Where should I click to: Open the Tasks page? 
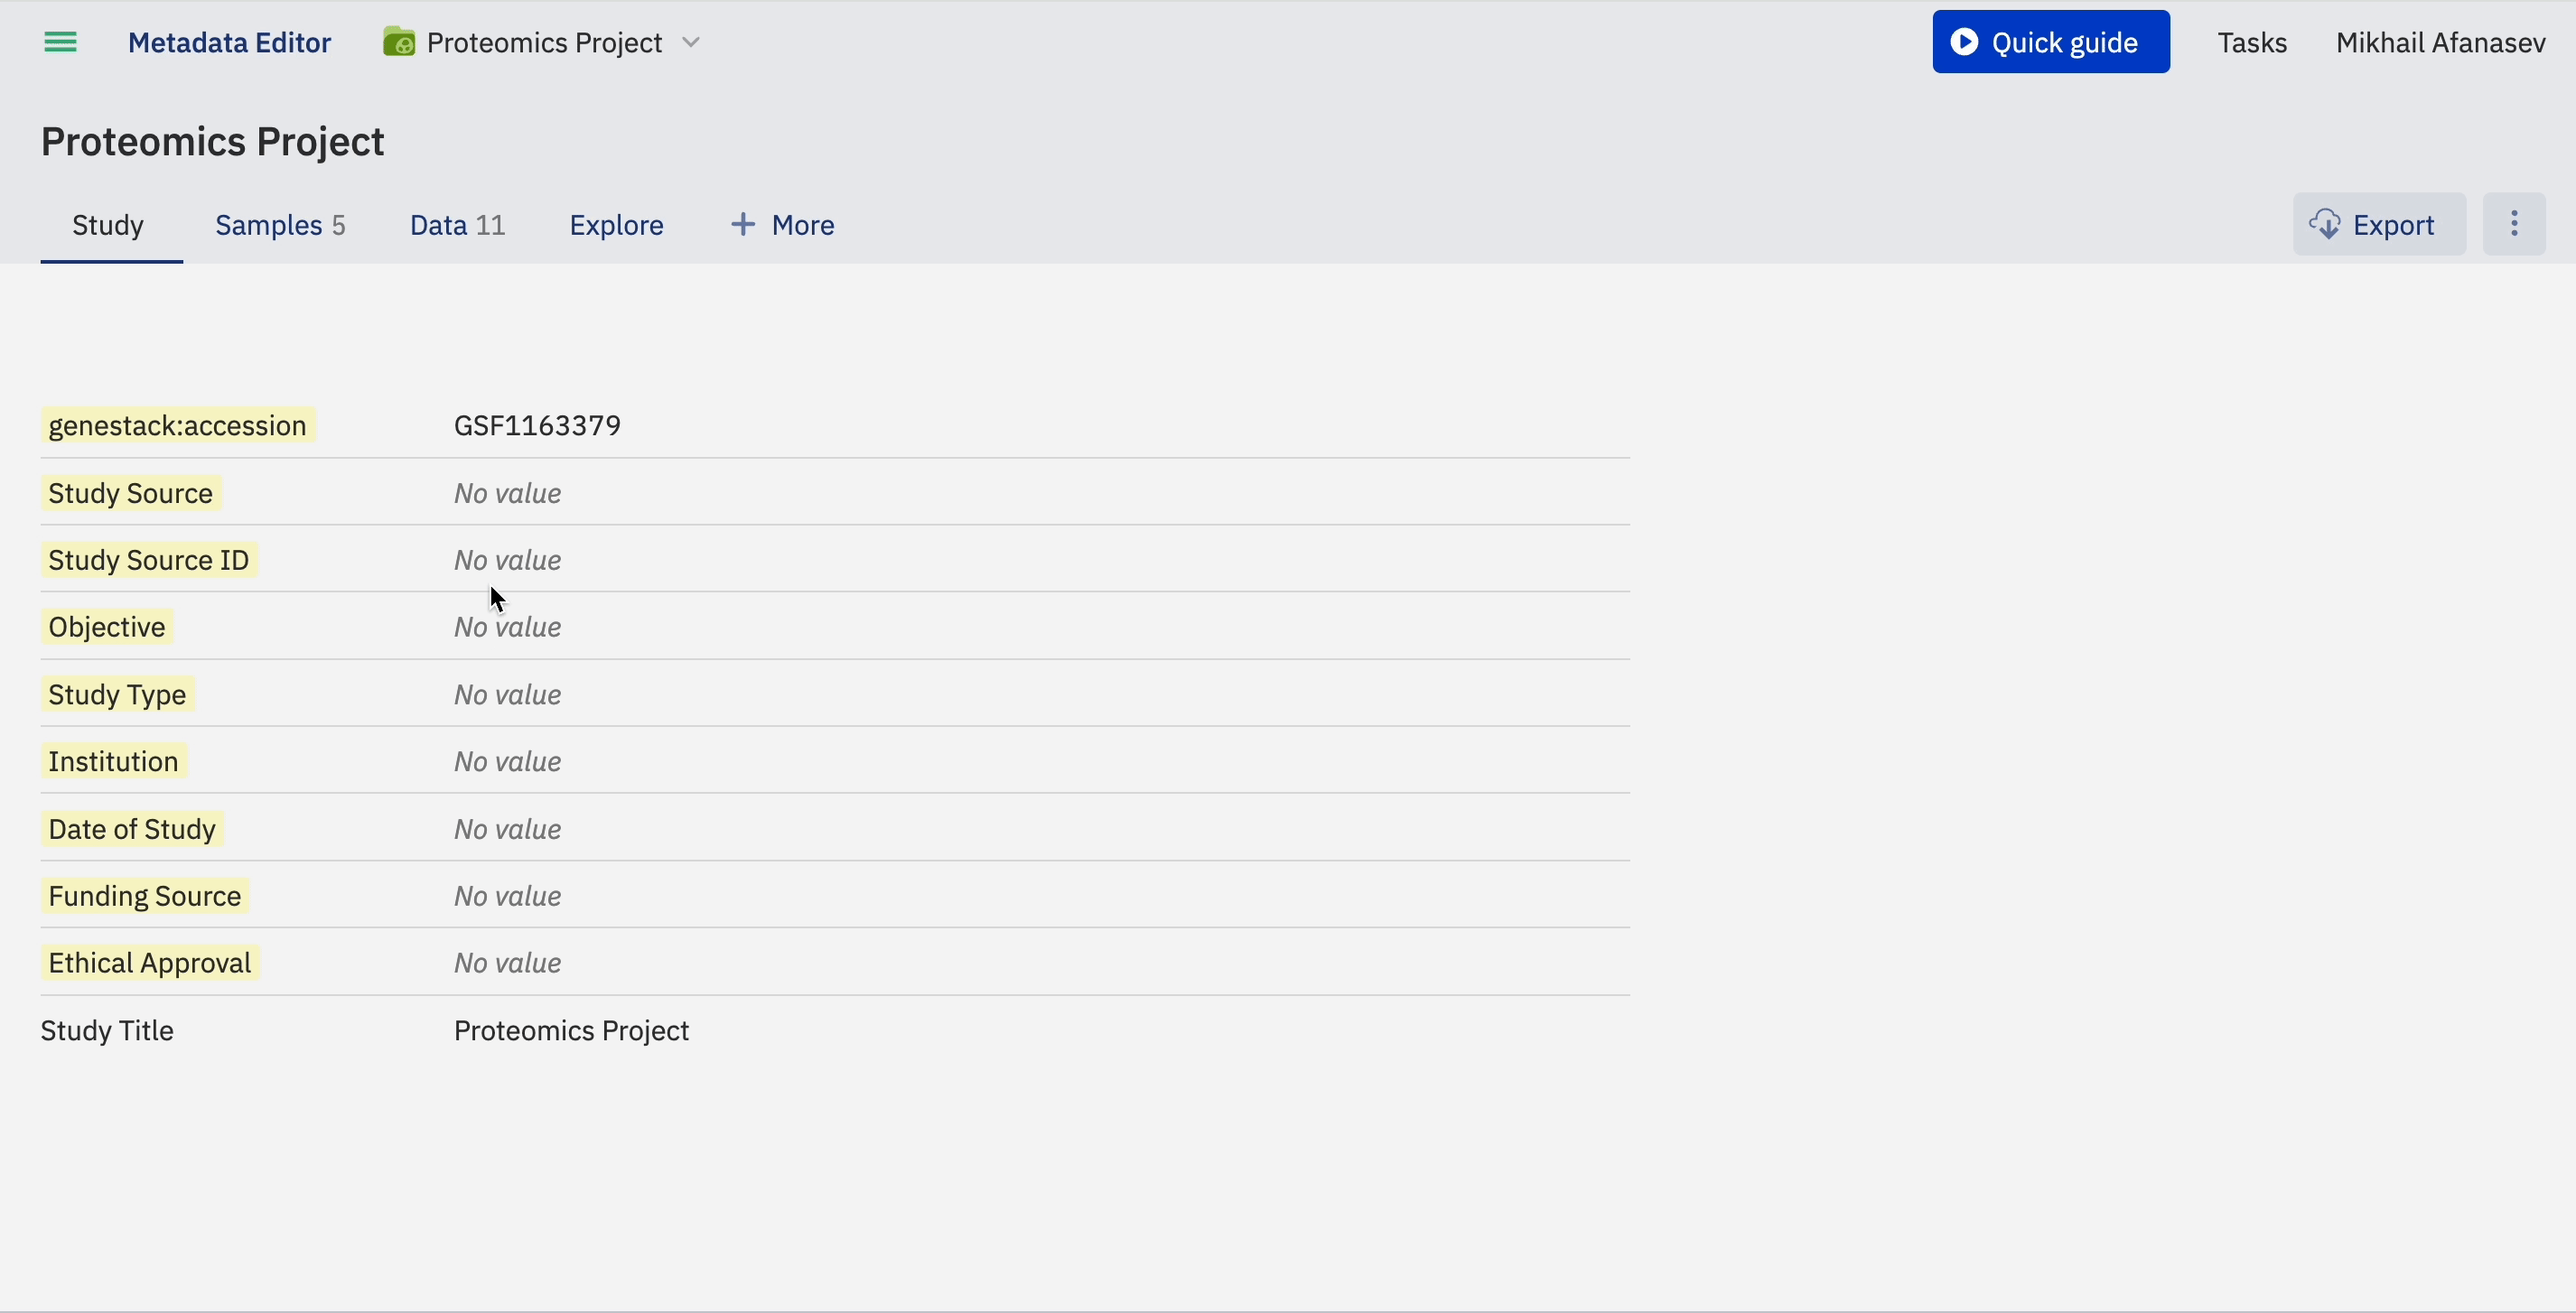[x=2252, y=42]
